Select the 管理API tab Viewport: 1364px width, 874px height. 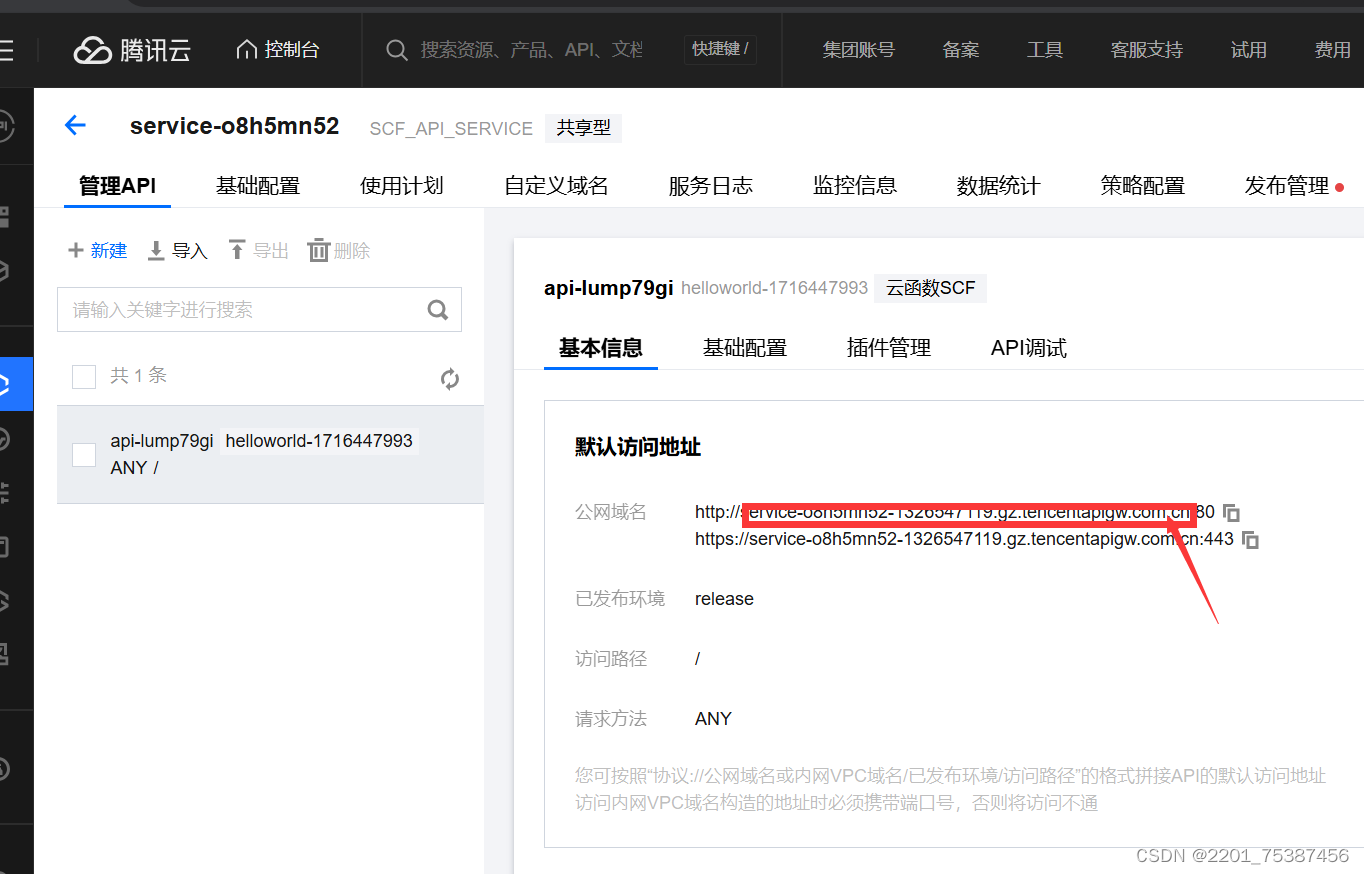point(117,186)
